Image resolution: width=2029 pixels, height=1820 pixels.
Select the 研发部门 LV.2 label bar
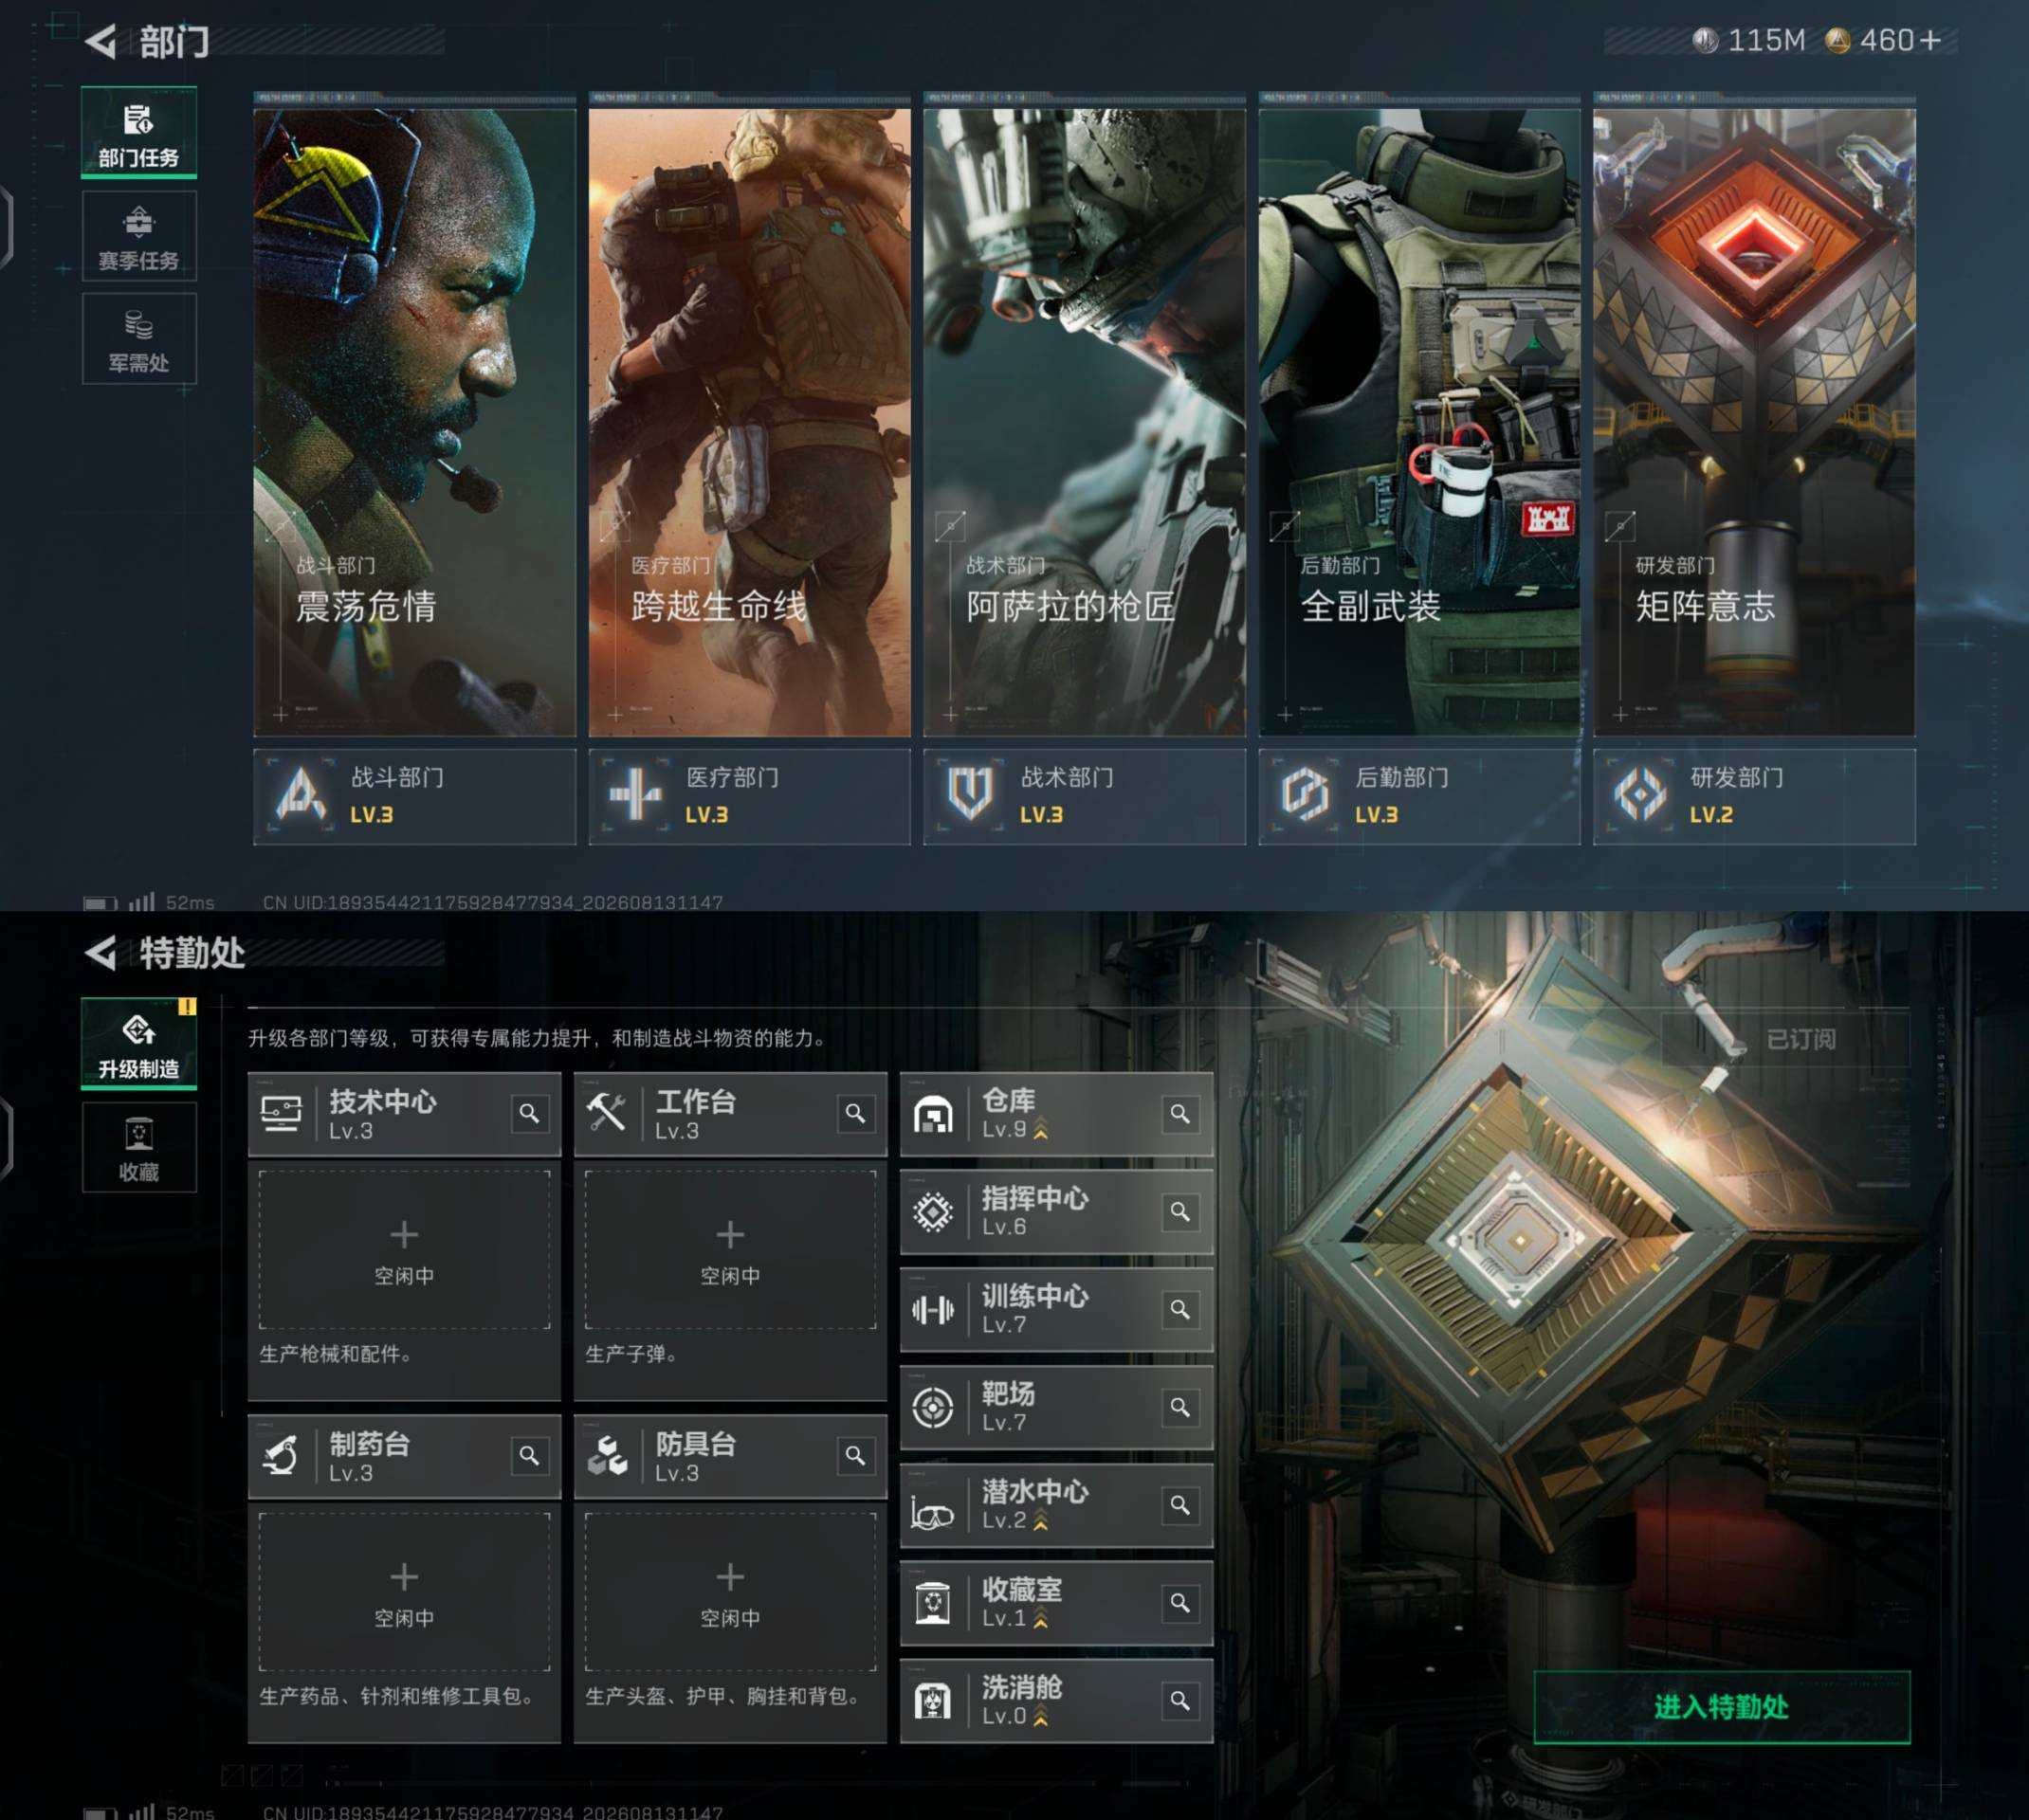tap(1754, 797)
